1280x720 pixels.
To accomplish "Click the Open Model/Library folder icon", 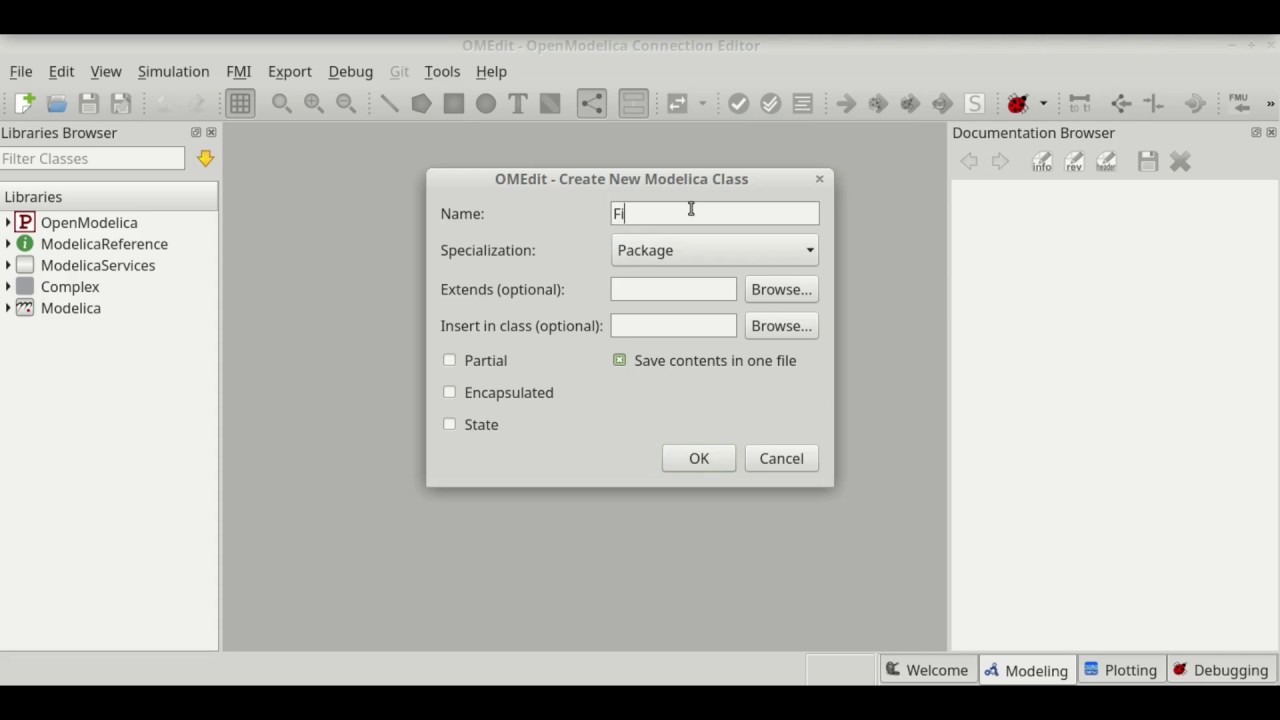I will pos(57,103).
